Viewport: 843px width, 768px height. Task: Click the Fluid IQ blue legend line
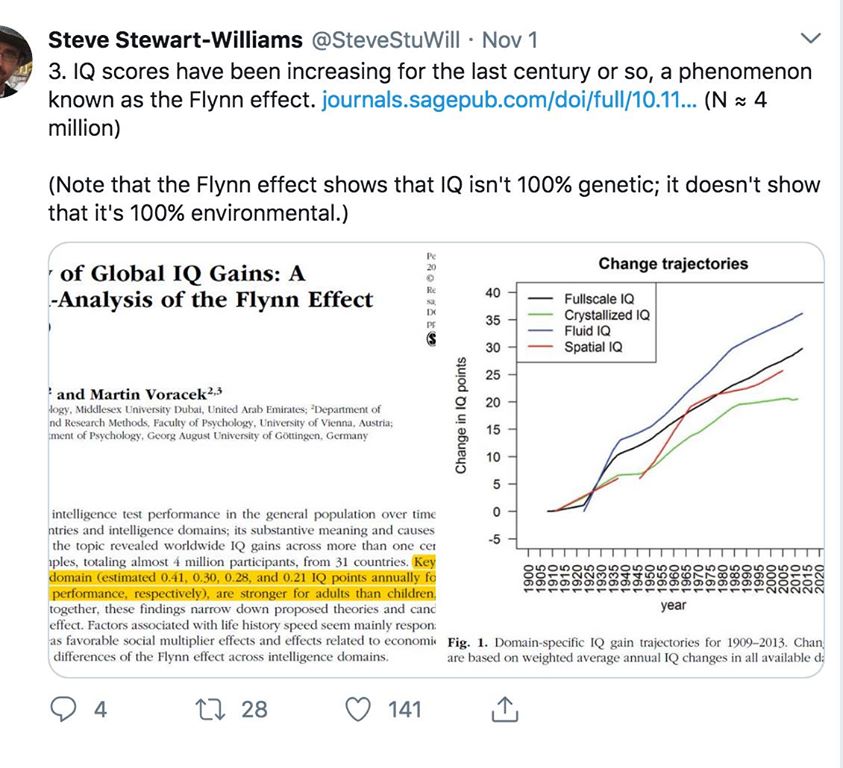[540, 331]
